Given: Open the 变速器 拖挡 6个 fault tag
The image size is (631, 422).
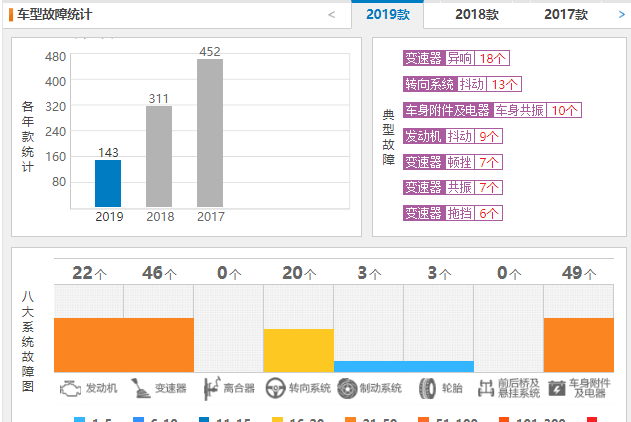Looking at the screenshot, I should pyautogui.click(x=453, y=213).
